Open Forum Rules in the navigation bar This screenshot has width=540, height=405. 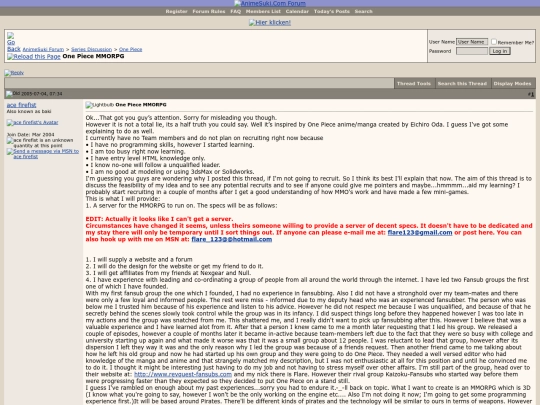(209, 11)
